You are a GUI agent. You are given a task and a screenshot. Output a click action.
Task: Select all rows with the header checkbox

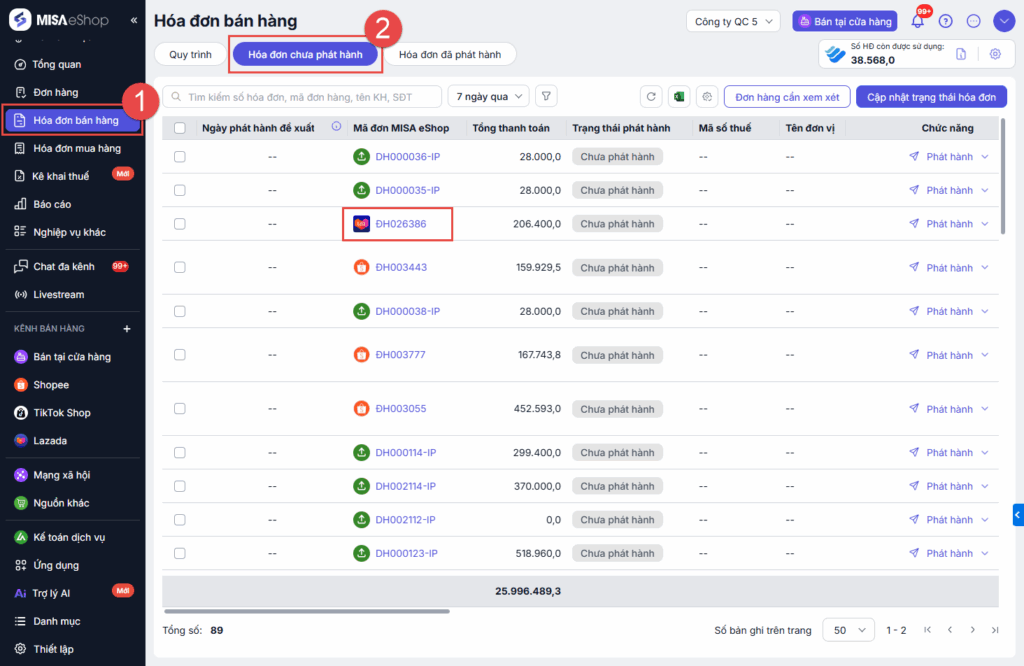(x=180, y=128)
